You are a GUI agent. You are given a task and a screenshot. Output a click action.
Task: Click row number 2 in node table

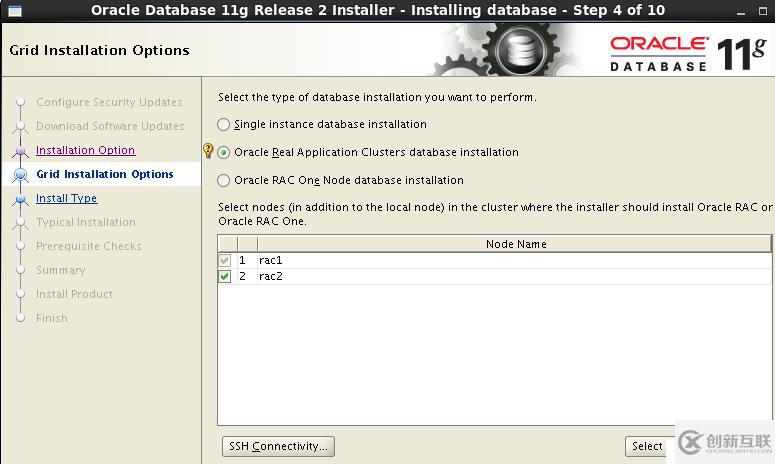[x=243, y=276]
